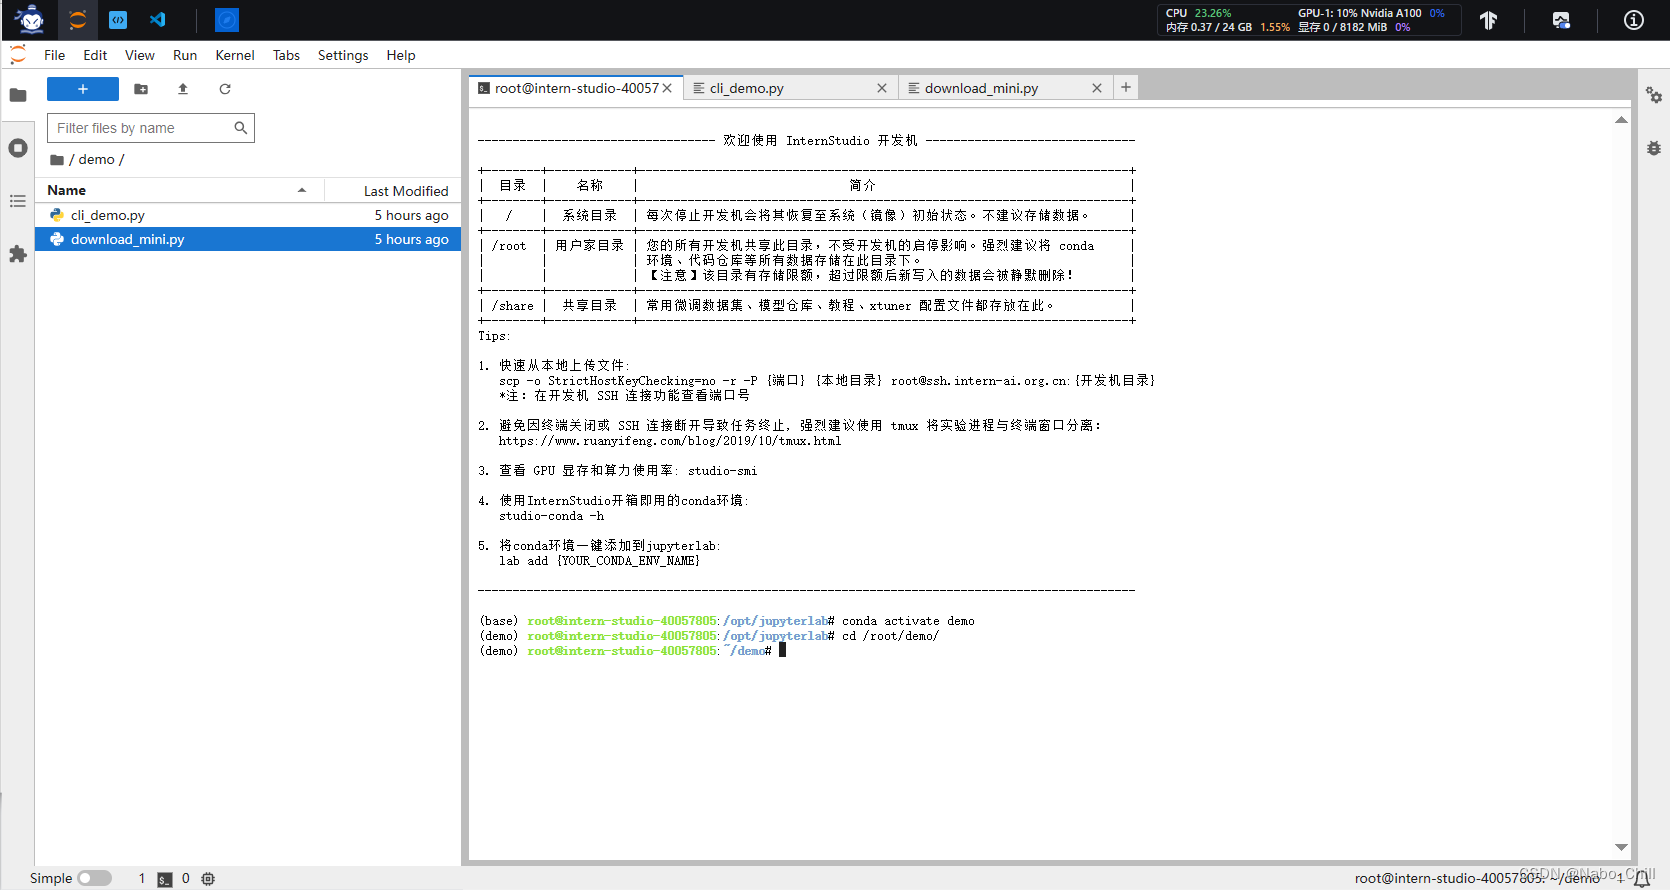Click the Upload Files icon

[x=183, y=89]
